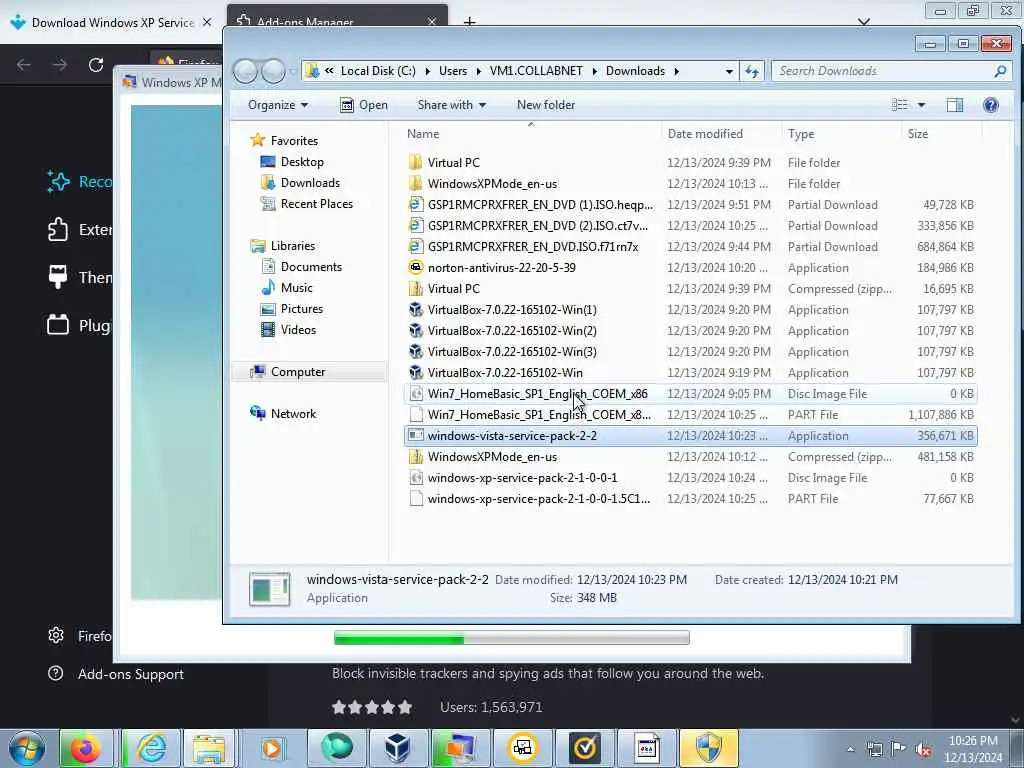Select VM1.COLLABNET in the breadcrumb
This screenshot has height=768, width=1024.
point(536,71)
